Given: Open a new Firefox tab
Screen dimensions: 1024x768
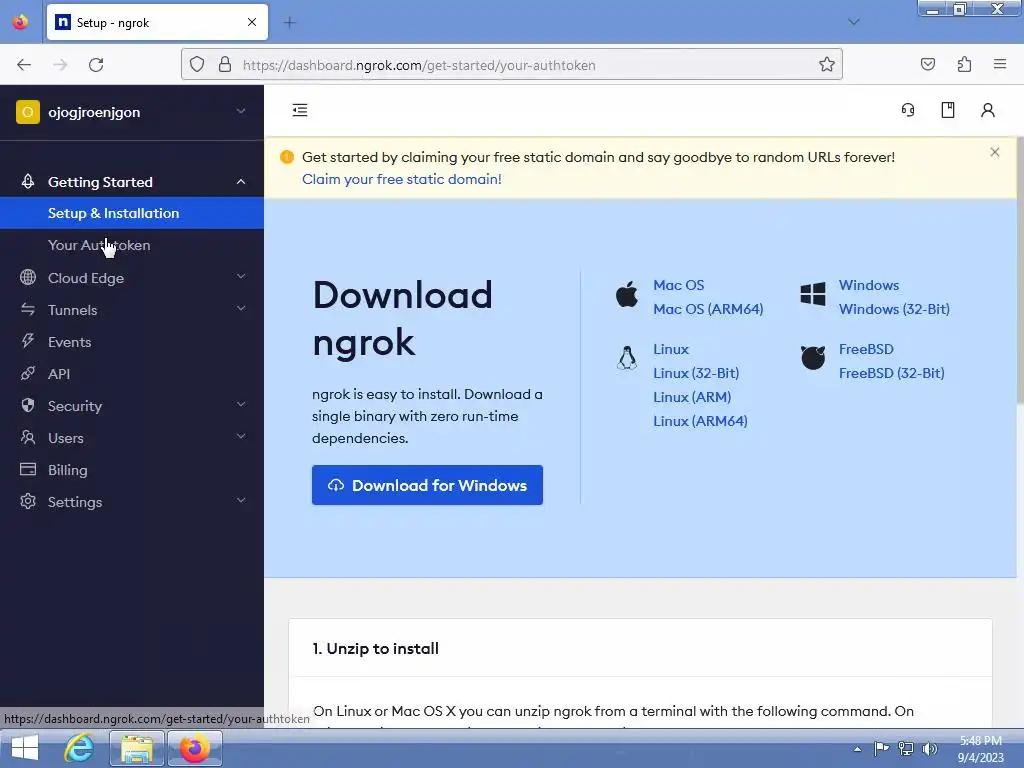Looking at the screenshot, I should [x=289, y=23].
